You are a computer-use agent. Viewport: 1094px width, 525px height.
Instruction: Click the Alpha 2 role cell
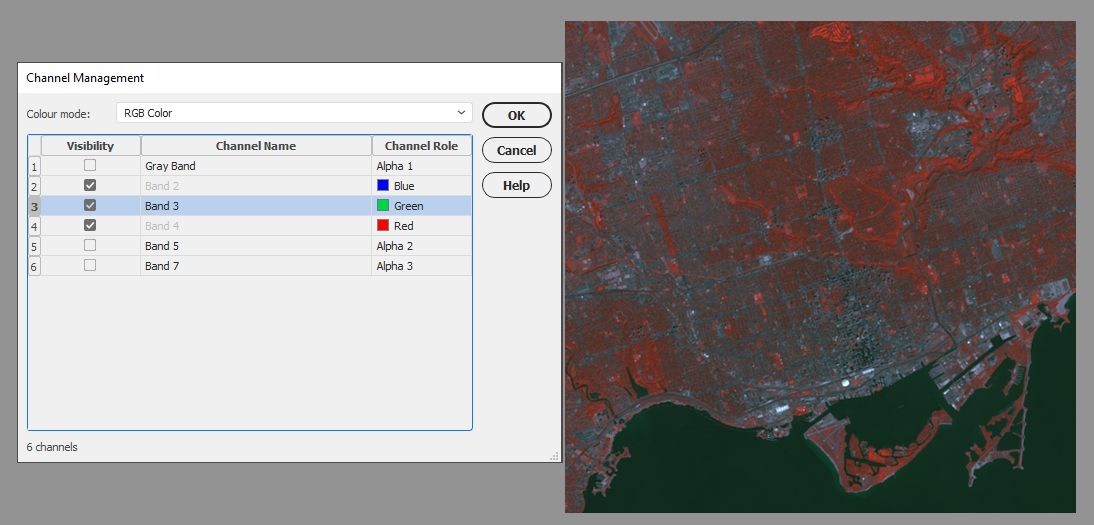click(x=421, y=246)
